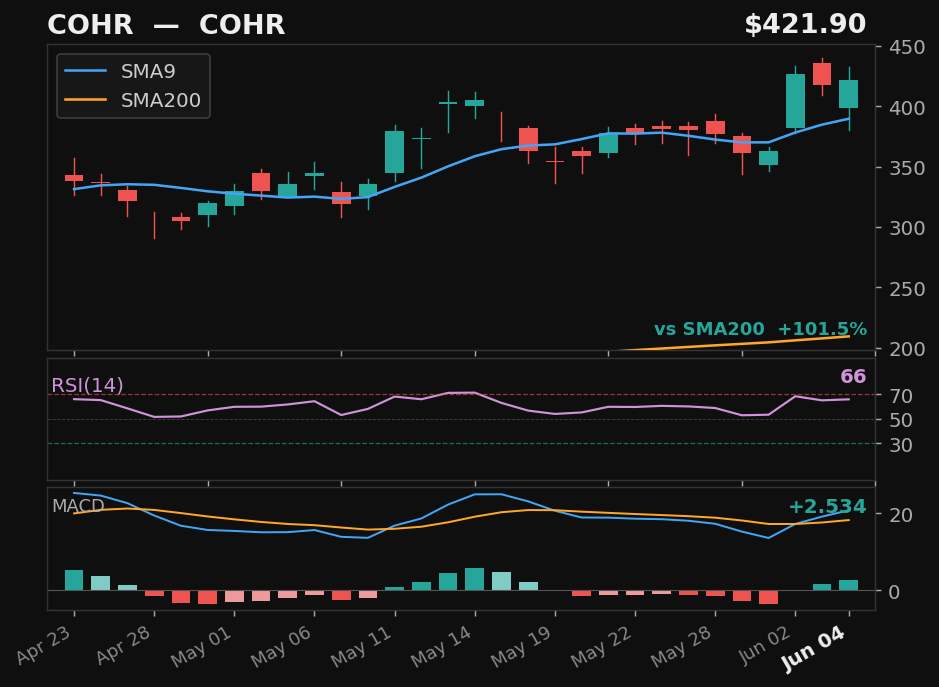Click the 450 price axis tick label
The image size is (939, 687).
pos(907,47)
